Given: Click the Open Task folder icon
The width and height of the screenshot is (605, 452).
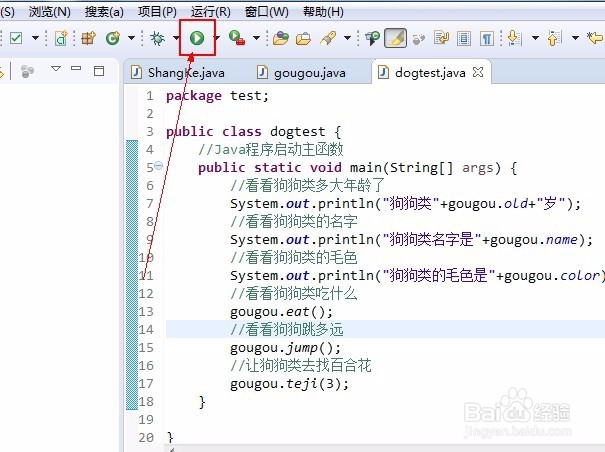Looking at the screenshot, I should tap(303, 39).
